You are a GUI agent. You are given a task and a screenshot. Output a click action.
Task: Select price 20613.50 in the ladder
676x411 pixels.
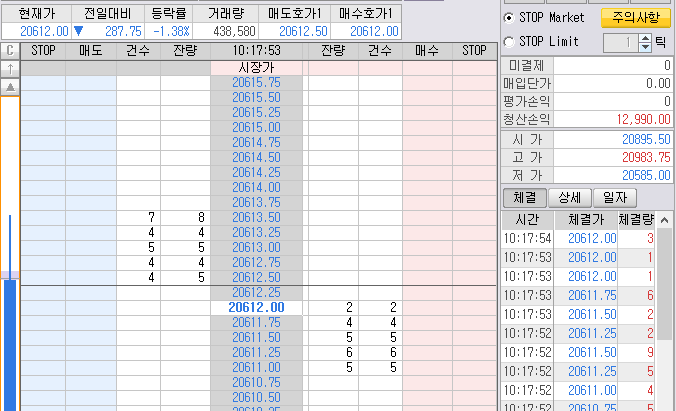257,217
